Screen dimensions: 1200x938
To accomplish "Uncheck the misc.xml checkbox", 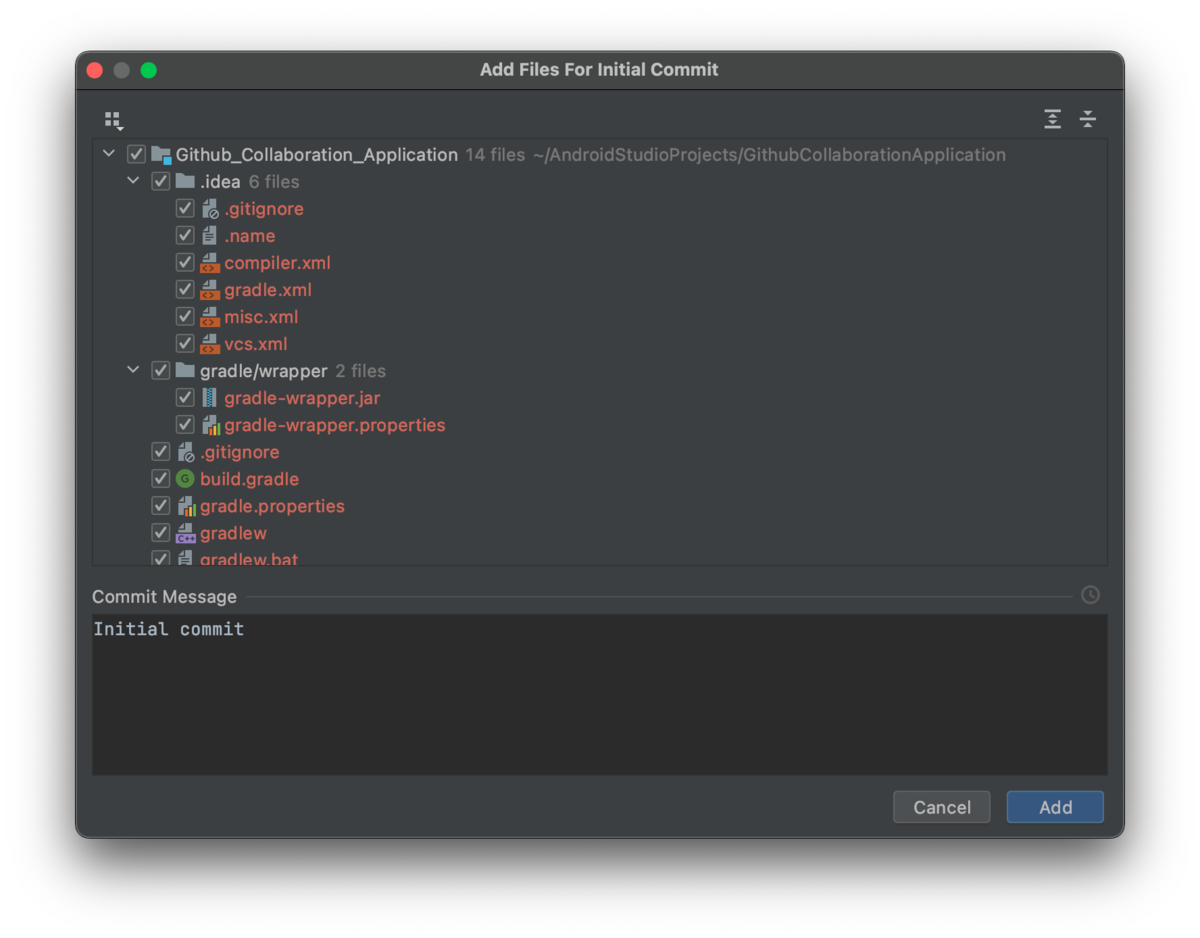I will click(184, 317).
